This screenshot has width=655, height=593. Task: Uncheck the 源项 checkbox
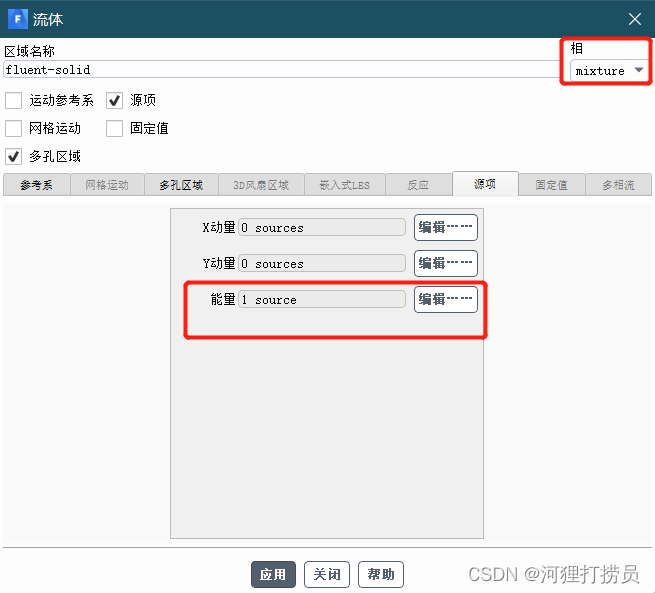pyautogui.click(x=114, y=100)
